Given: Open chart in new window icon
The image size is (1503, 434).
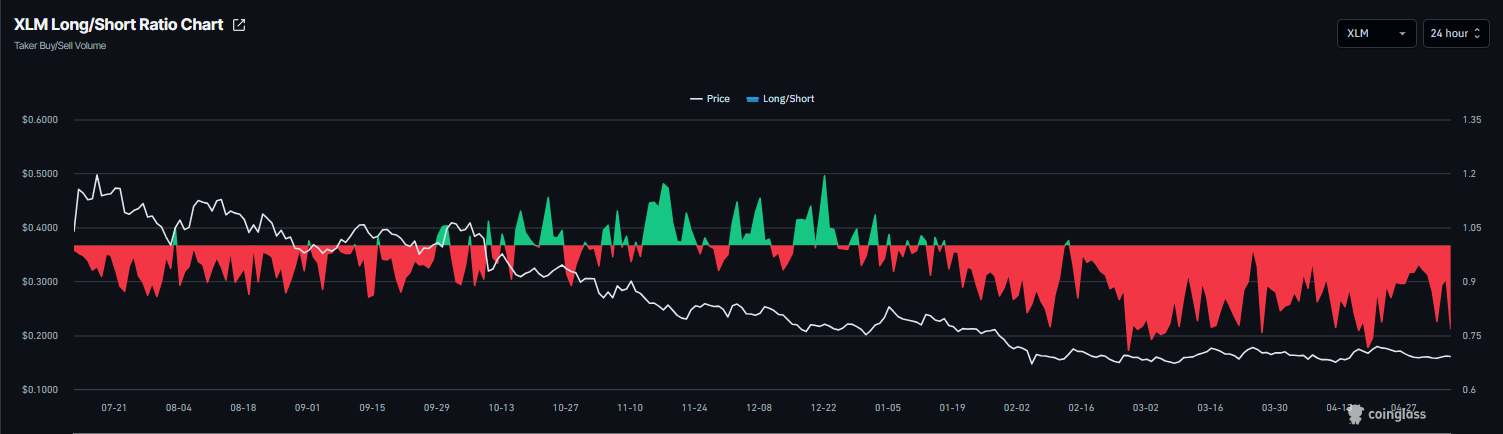Looking at the screenshot, I should 239,25.
